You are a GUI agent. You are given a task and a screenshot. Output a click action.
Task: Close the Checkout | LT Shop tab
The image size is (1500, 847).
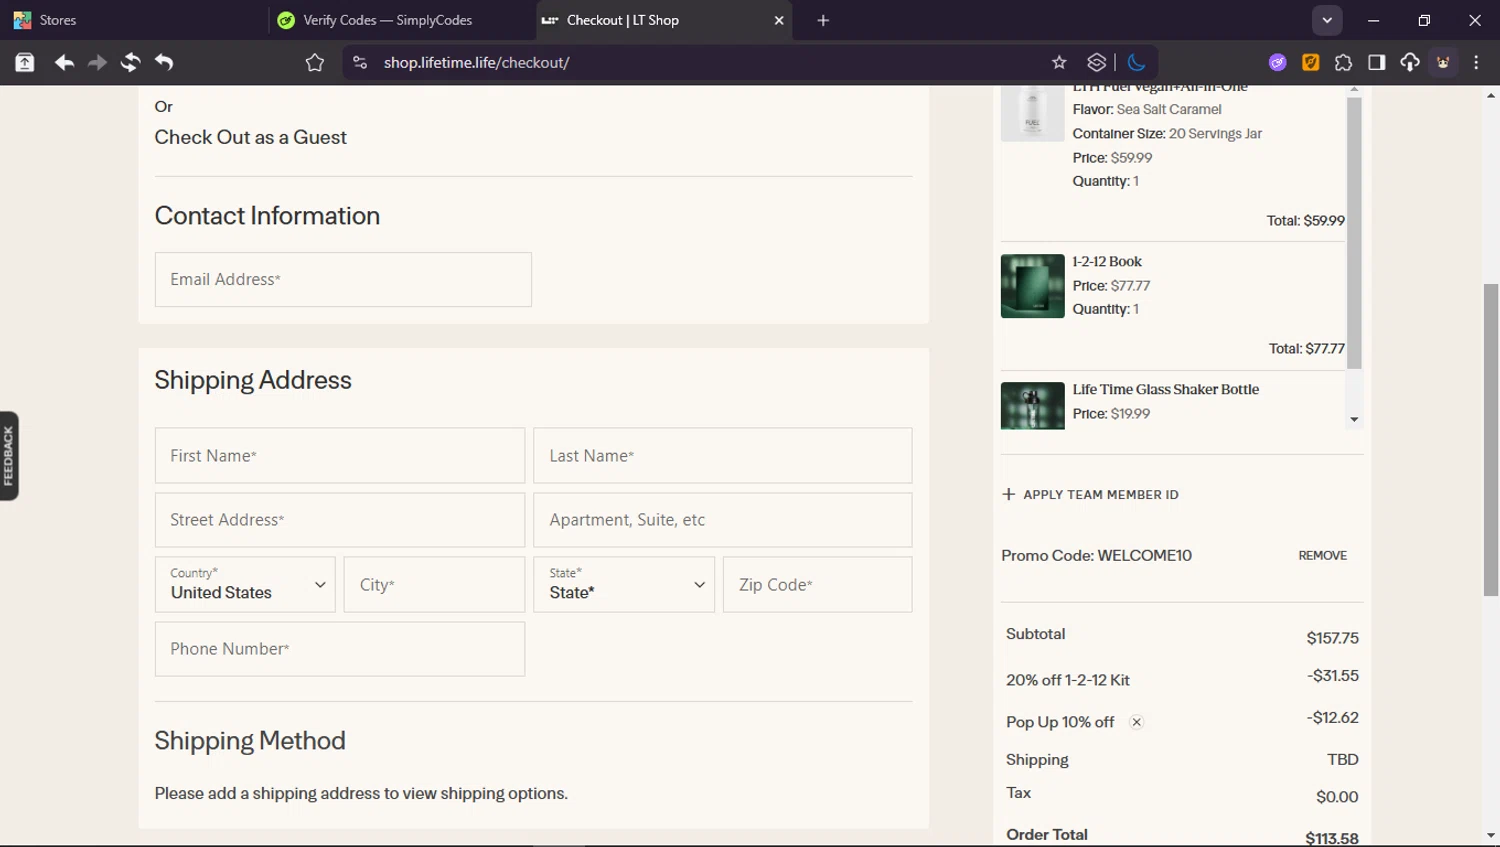pos(779,20)
